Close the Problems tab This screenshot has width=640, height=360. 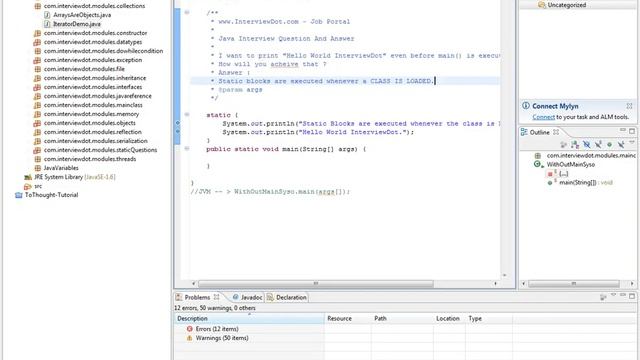216,297
